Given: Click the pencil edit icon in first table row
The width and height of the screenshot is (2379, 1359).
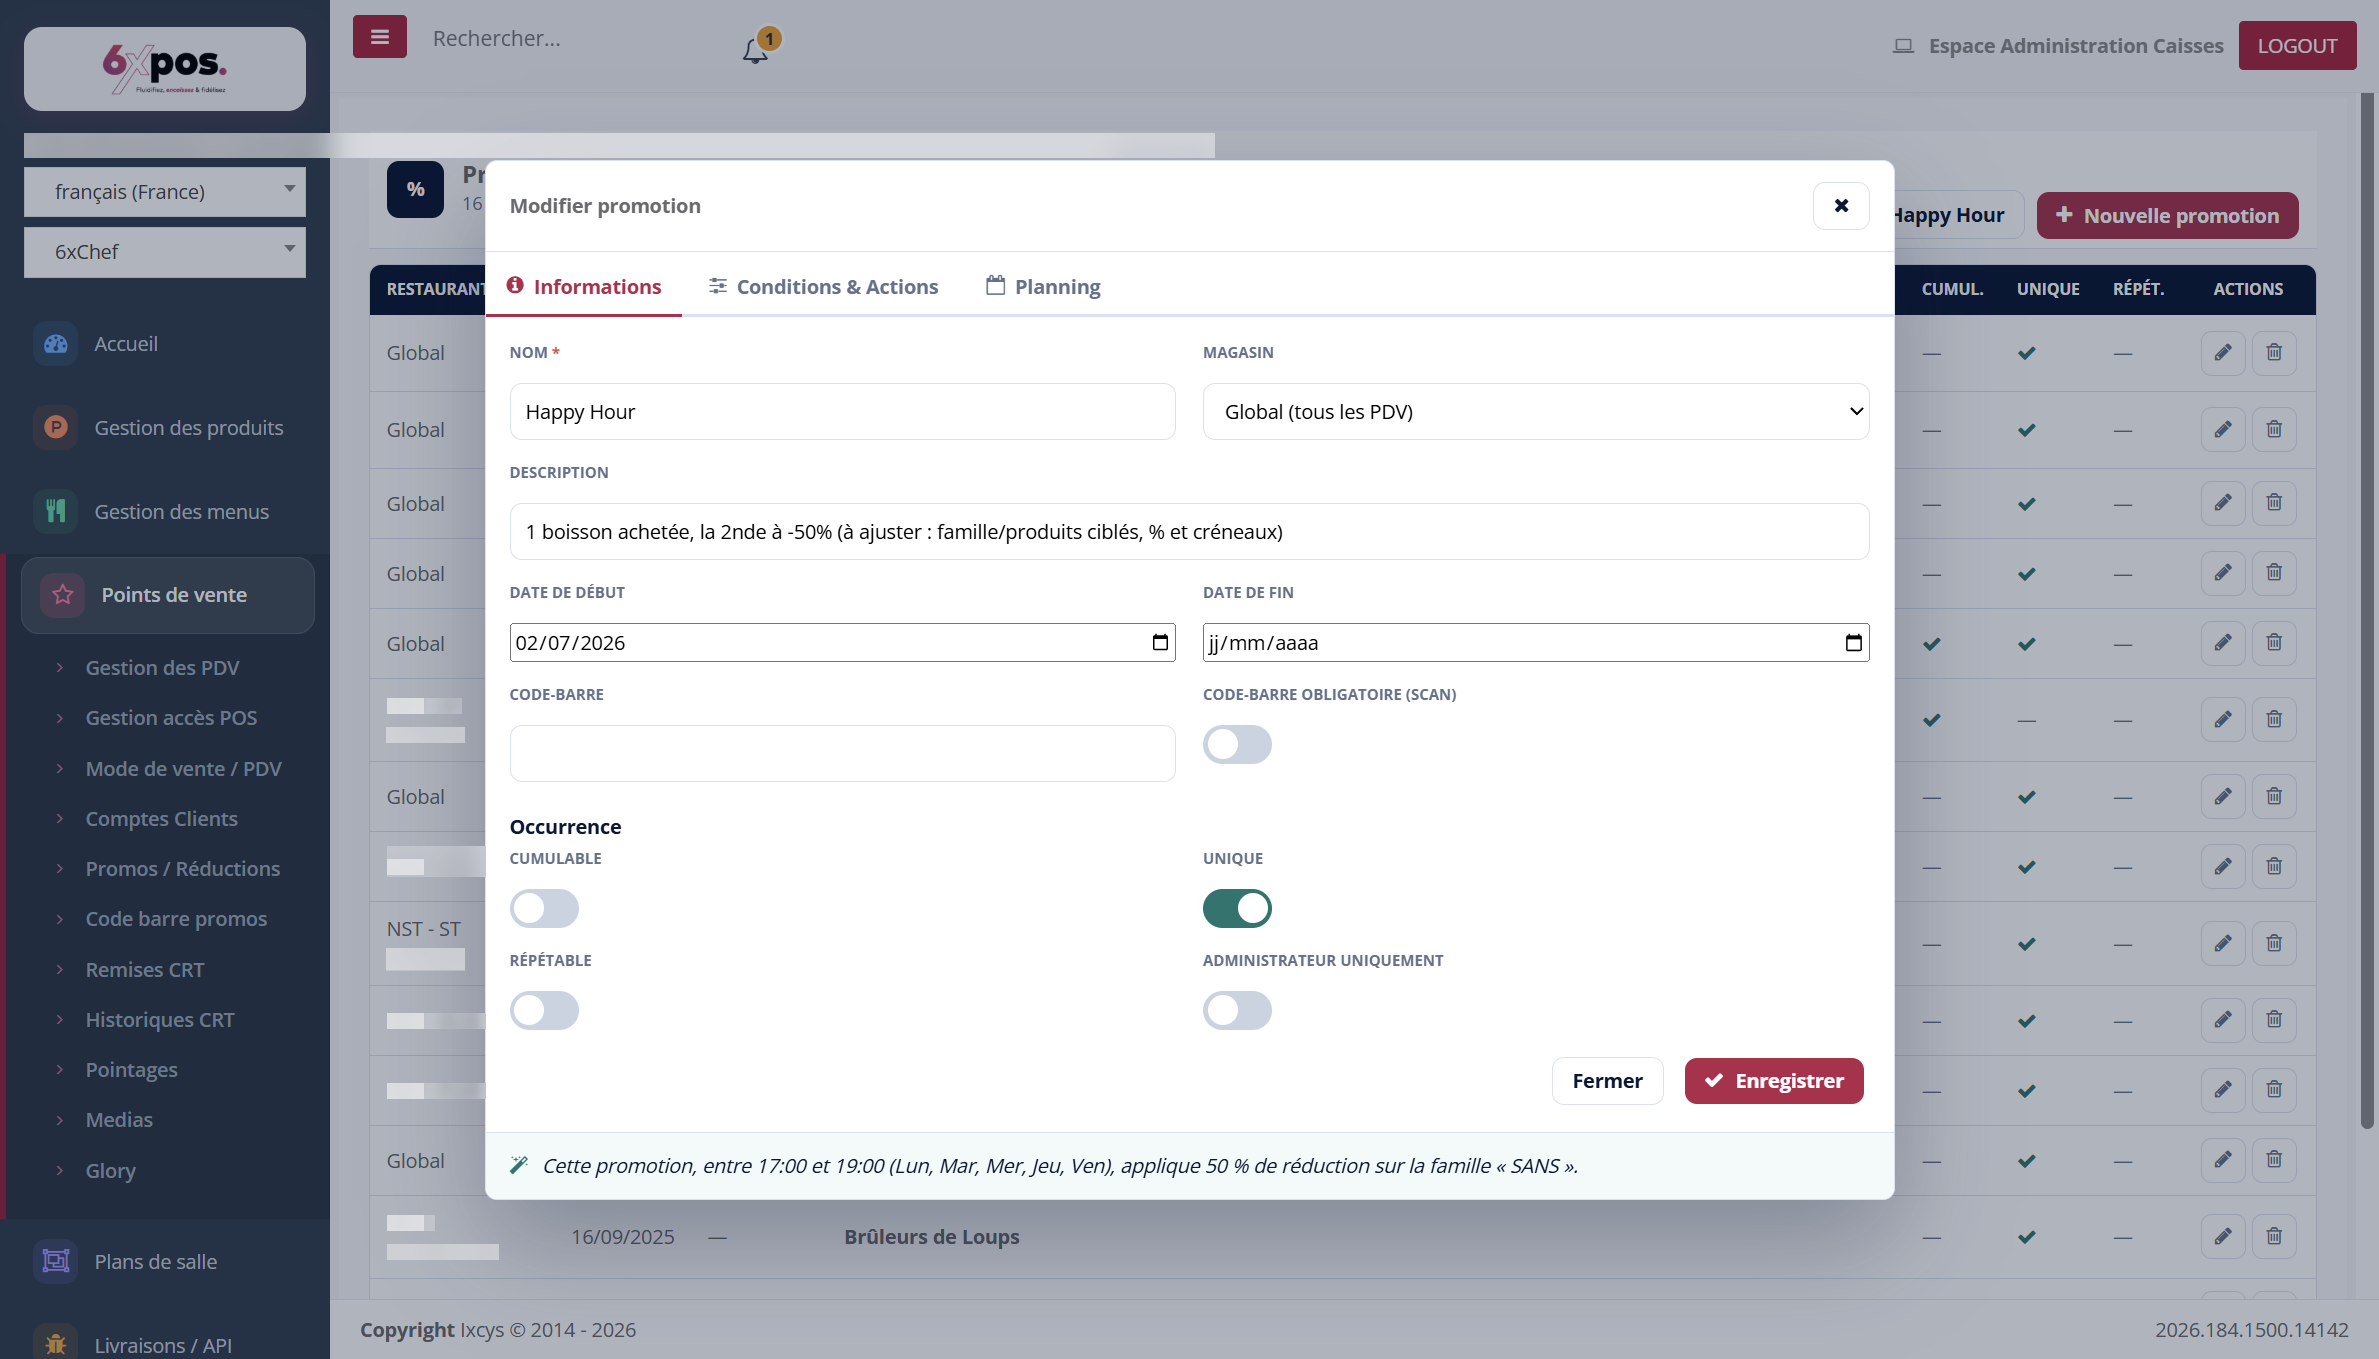Looking at the screenshot, I should coord(2222,352).
